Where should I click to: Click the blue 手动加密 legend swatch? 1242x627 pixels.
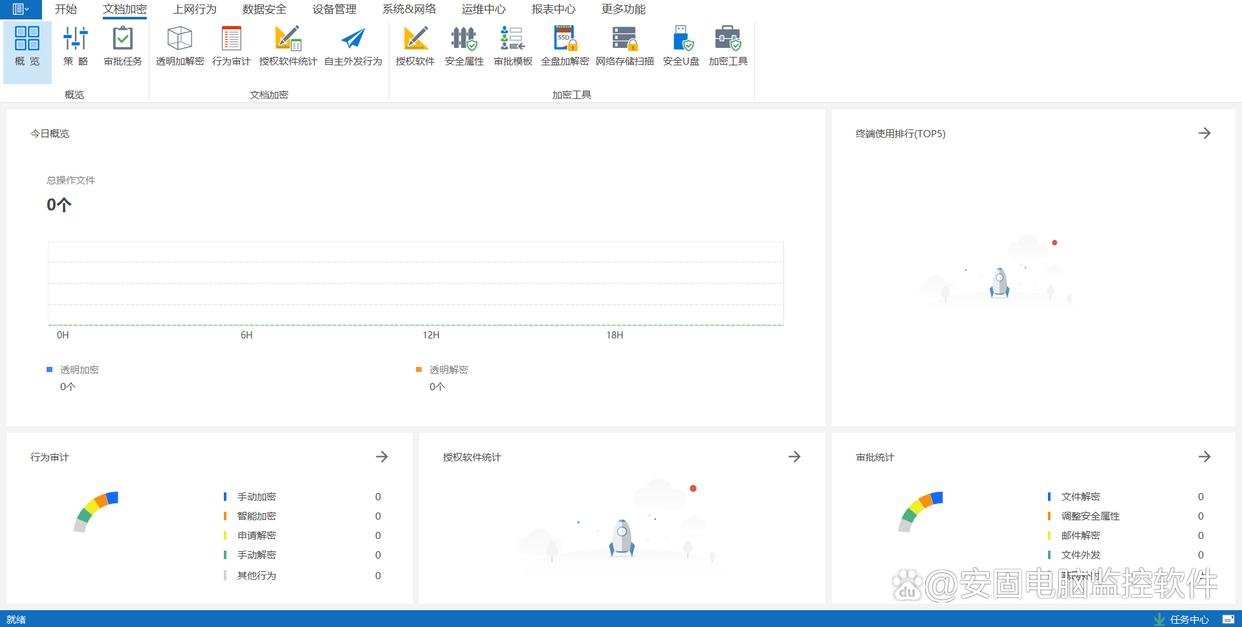pos(226,497)
